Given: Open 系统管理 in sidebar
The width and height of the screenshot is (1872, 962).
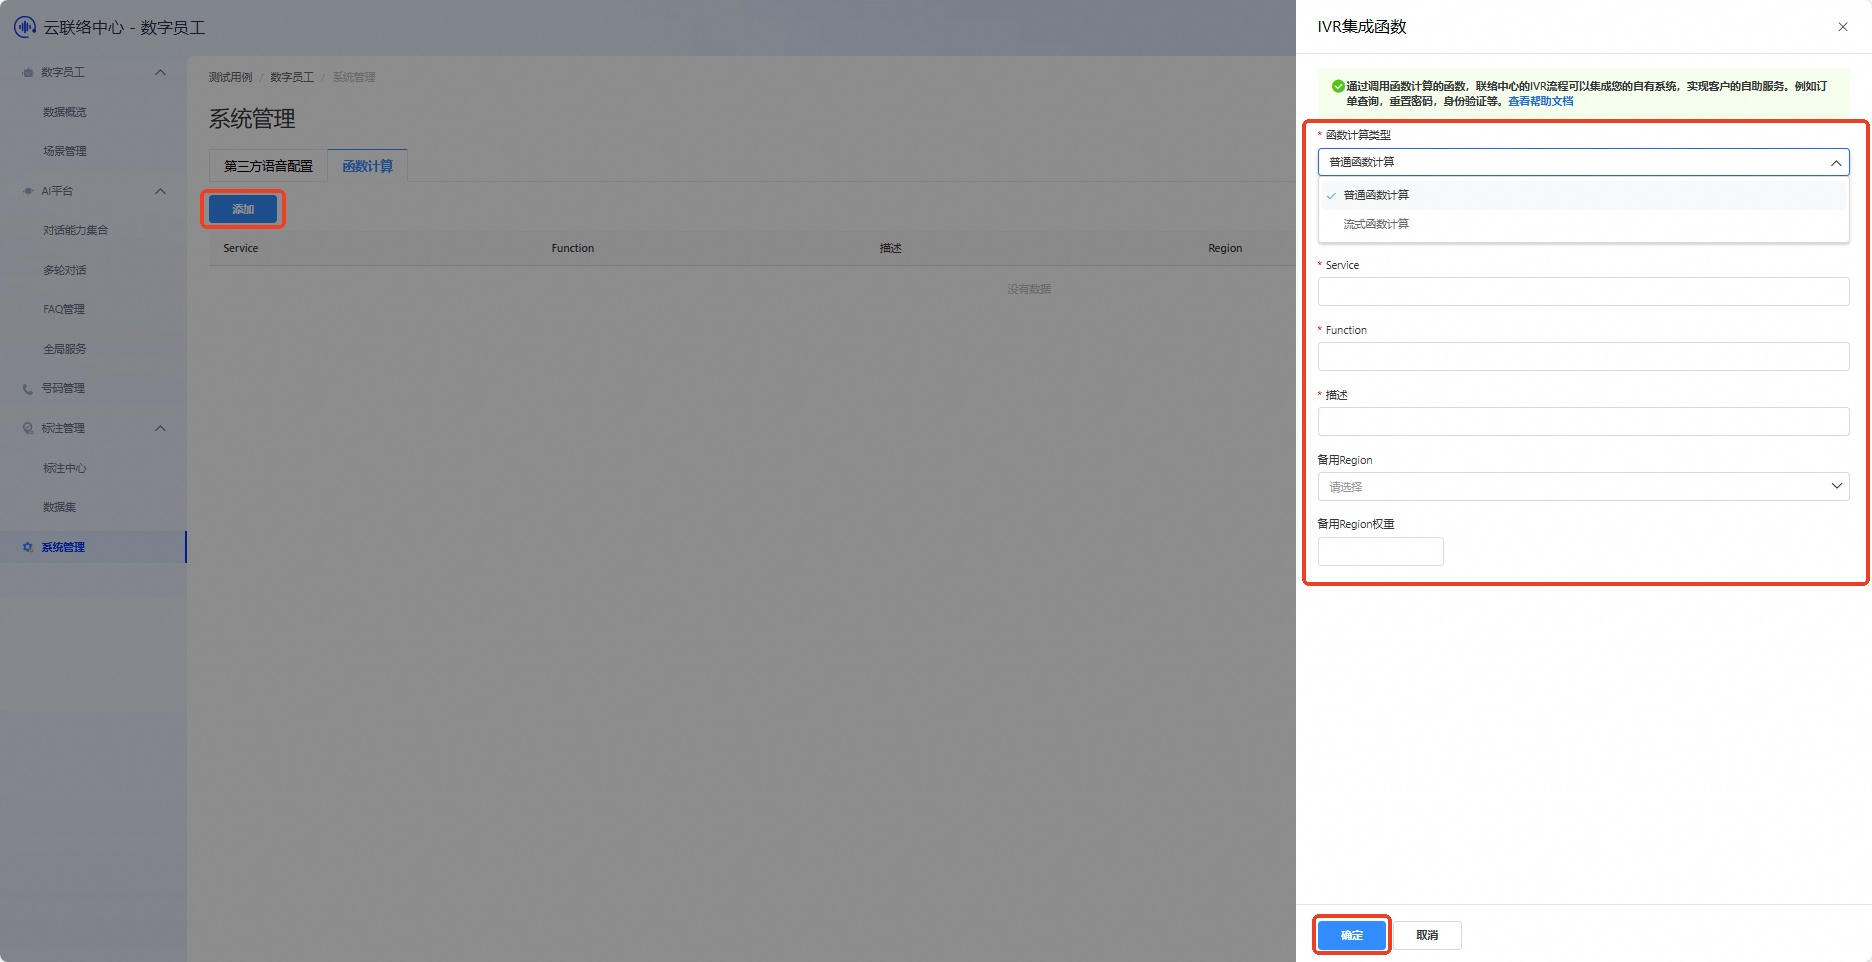Looking at the screenshot, I should 93,547.
